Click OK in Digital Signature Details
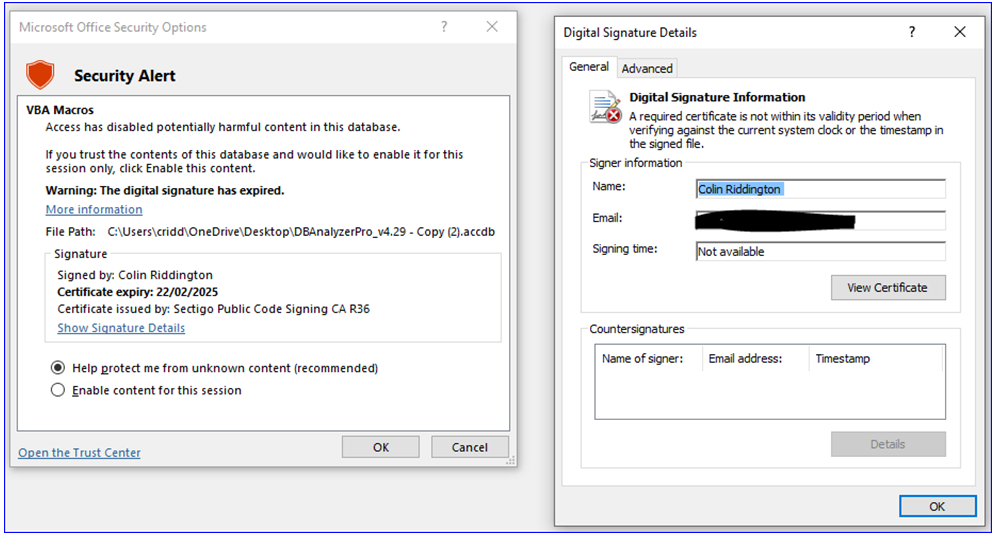This screenshot has height=538, width=996. (937, 506)
